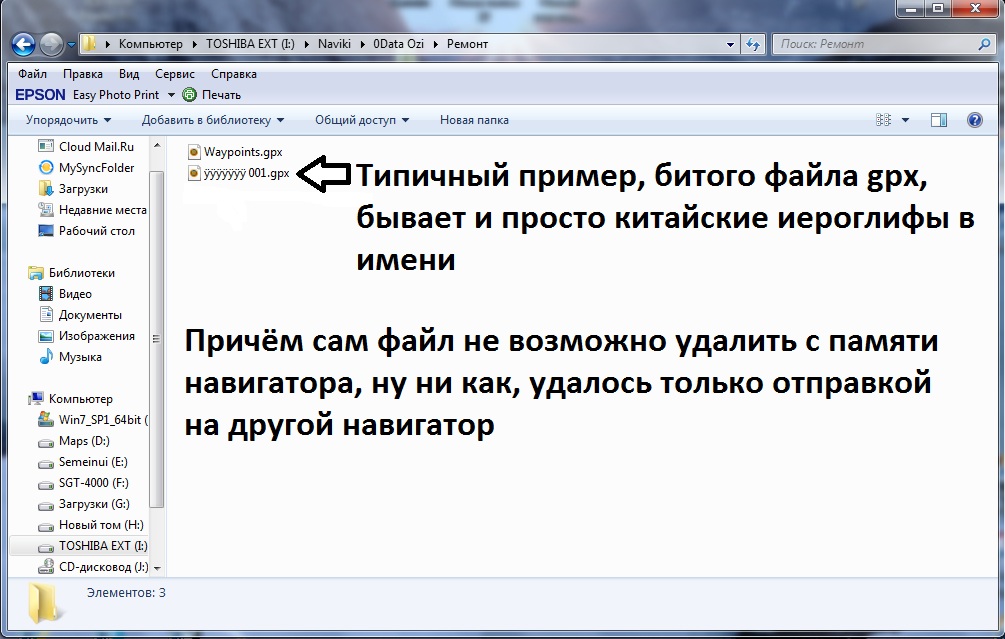The width and height of the screenshot is (1005, 639).
Task: Expand Добавить в библиотеку dropdown
Action: pos(212,120)
